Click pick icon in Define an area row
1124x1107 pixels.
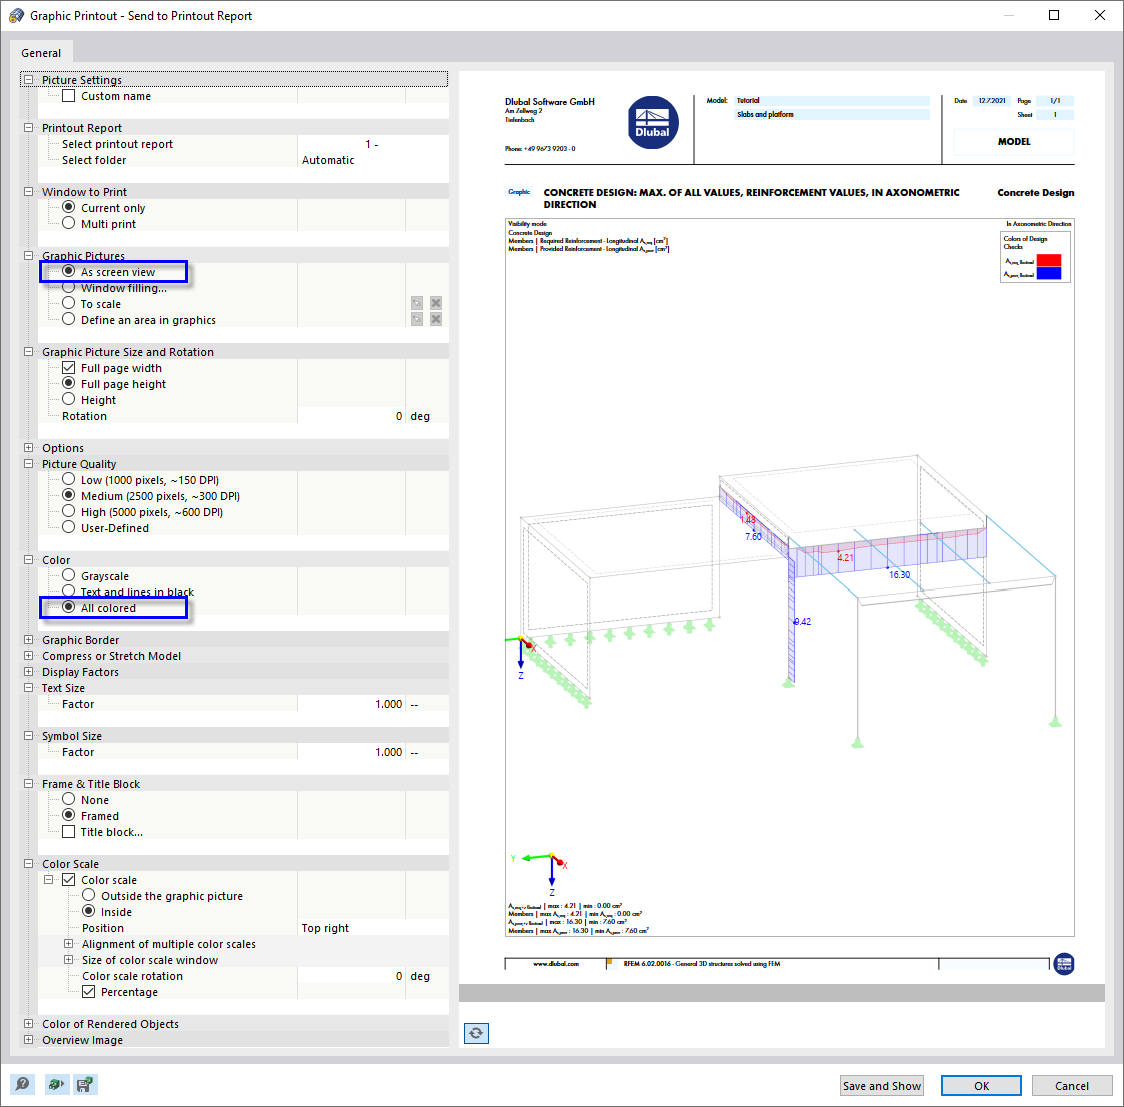(416, 319)
